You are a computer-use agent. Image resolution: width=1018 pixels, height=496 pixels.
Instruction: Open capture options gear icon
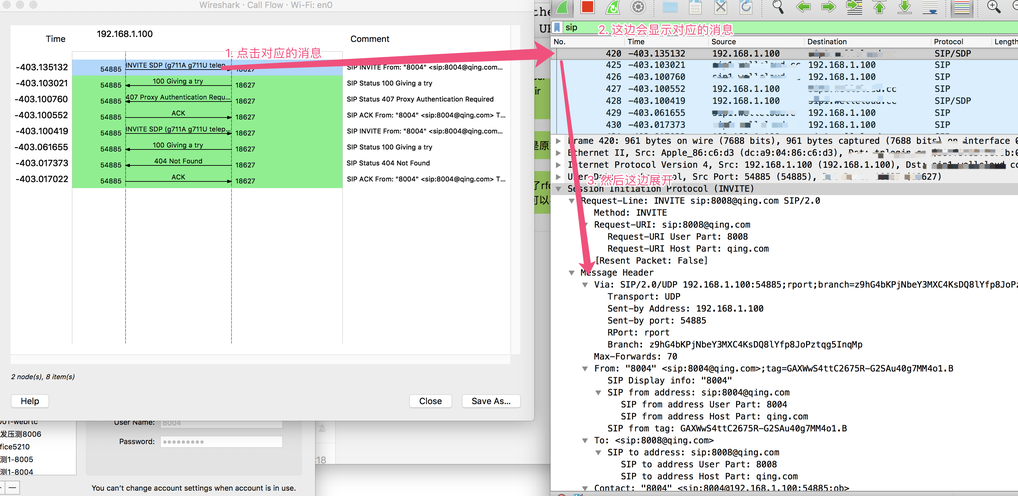coord(638,7)
